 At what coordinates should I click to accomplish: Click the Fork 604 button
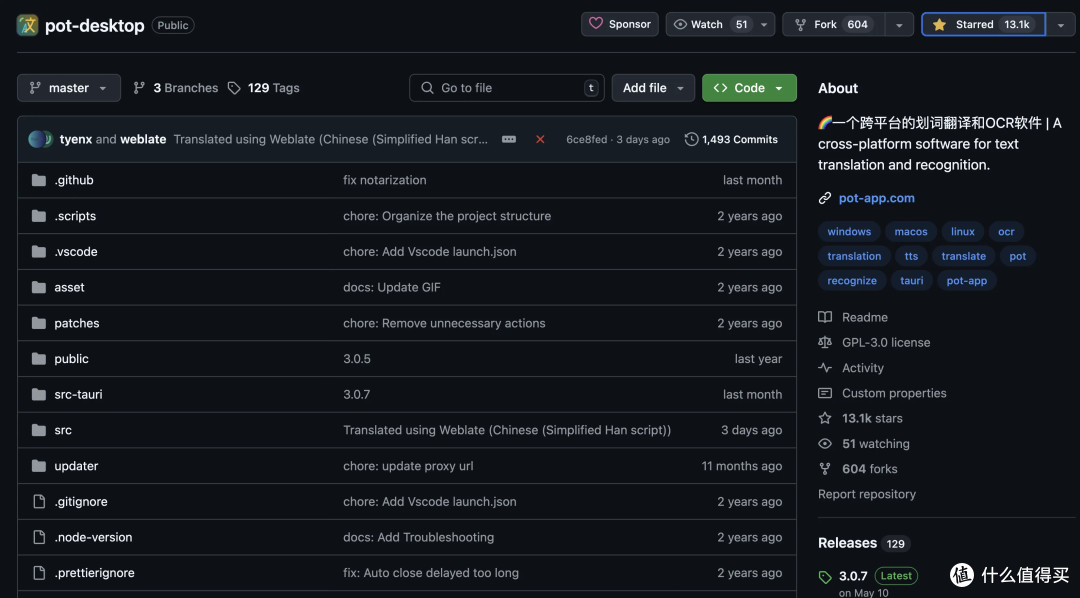833,24
